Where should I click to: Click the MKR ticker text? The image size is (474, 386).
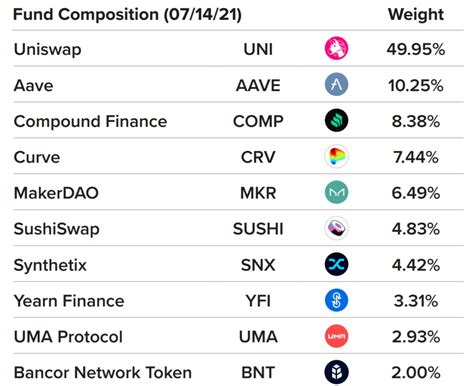[x=258, y=193]
